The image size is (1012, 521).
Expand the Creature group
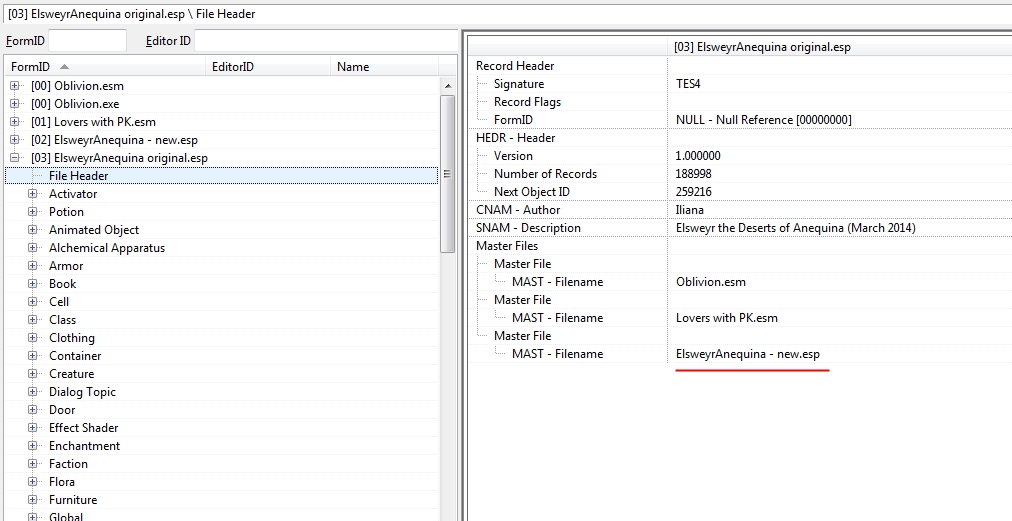(33, 374)
